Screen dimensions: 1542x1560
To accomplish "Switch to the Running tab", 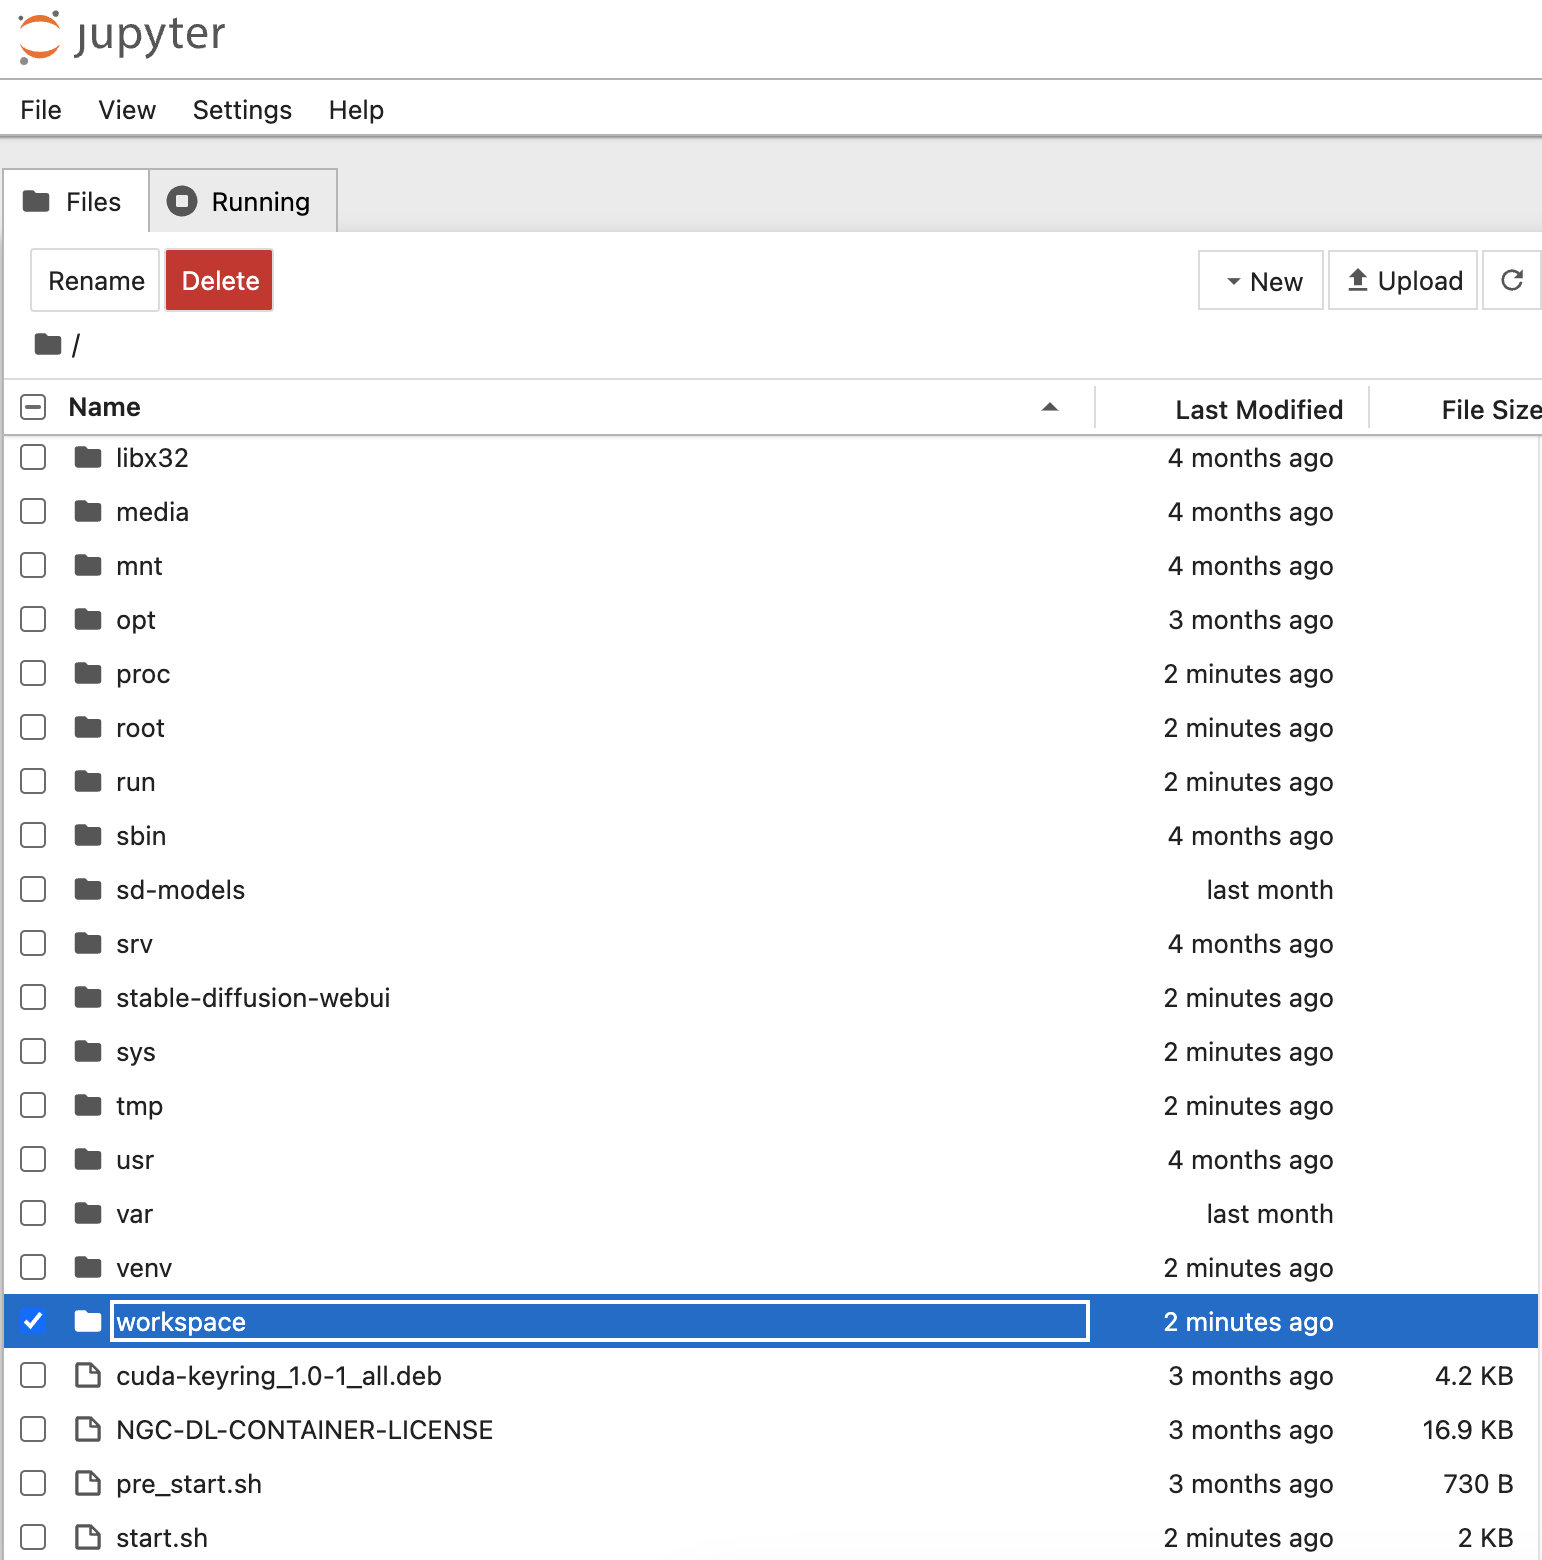I will (242, 202).
